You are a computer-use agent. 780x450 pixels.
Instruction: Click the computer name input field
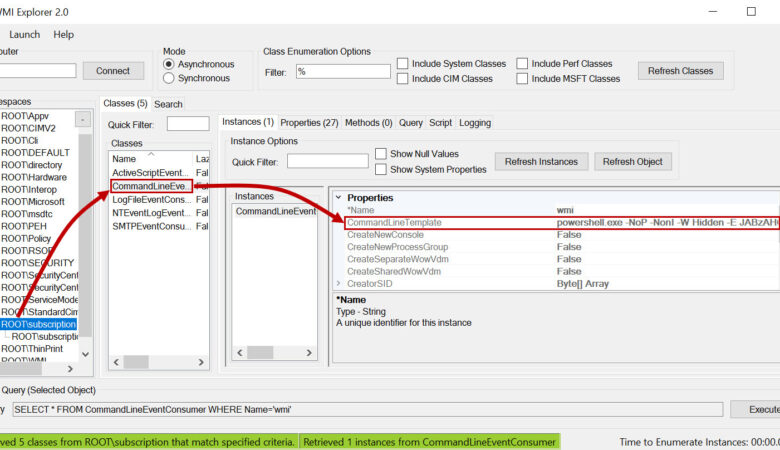(x=38, y=71)
